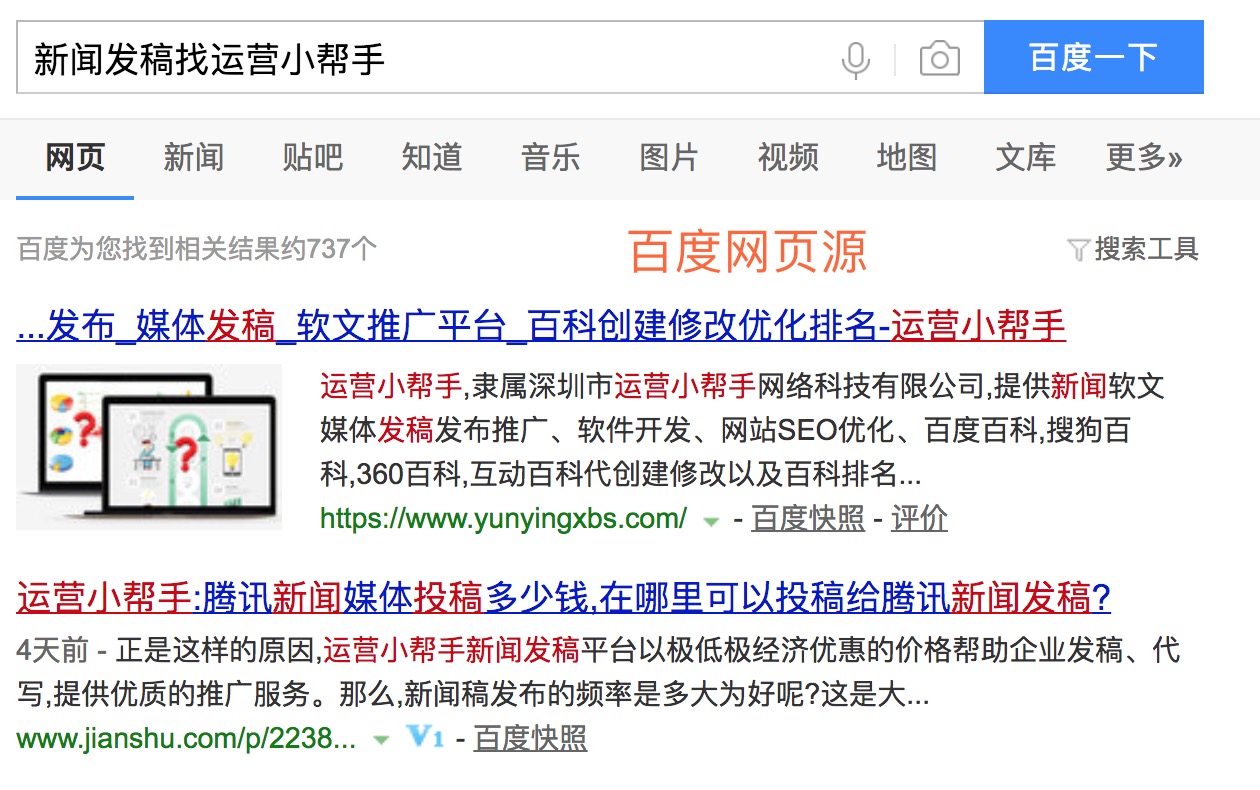
Task: Click the funnel icon beside 搜索工具
Action: (x=1078, y=249)
